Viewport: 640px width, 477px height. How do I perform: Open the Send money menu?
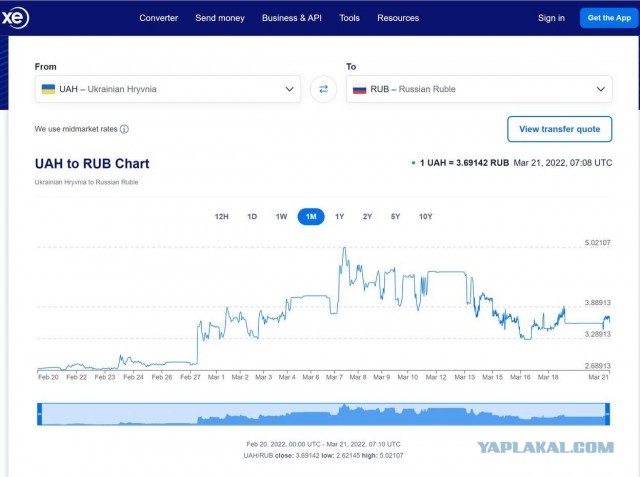pyautogui.click(x=220, y=18)
